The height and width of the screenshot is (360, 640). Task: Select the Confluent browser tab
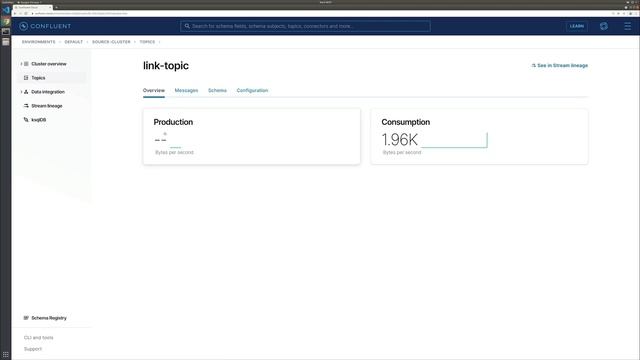[32, 7]
